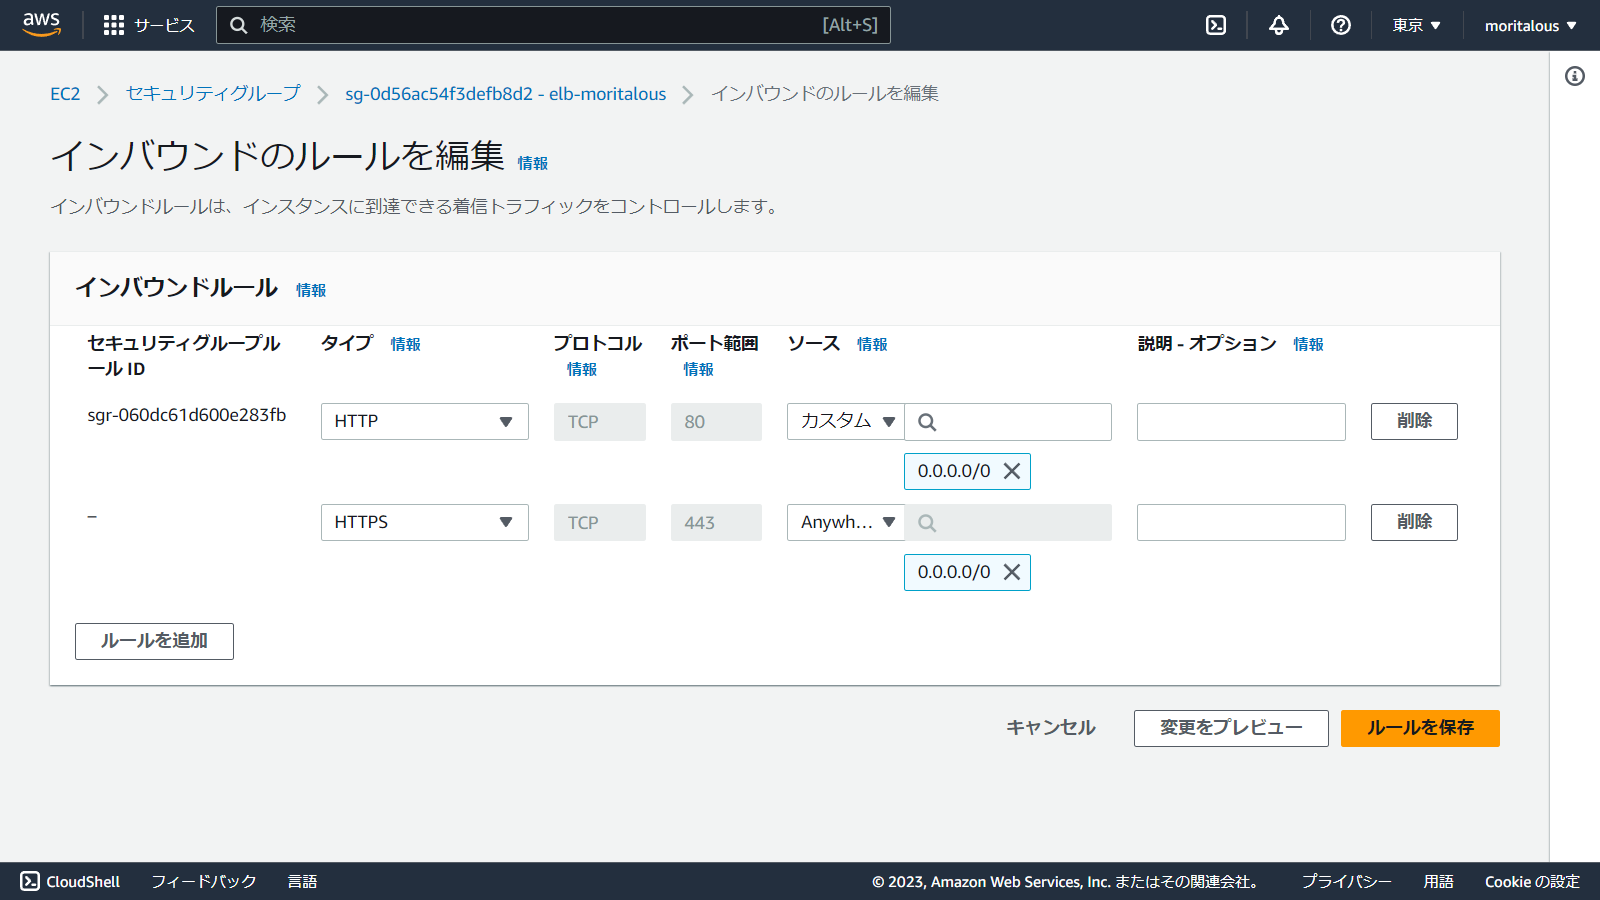
Task: Open the info side panel icon
Action: tap(1577, 76)
